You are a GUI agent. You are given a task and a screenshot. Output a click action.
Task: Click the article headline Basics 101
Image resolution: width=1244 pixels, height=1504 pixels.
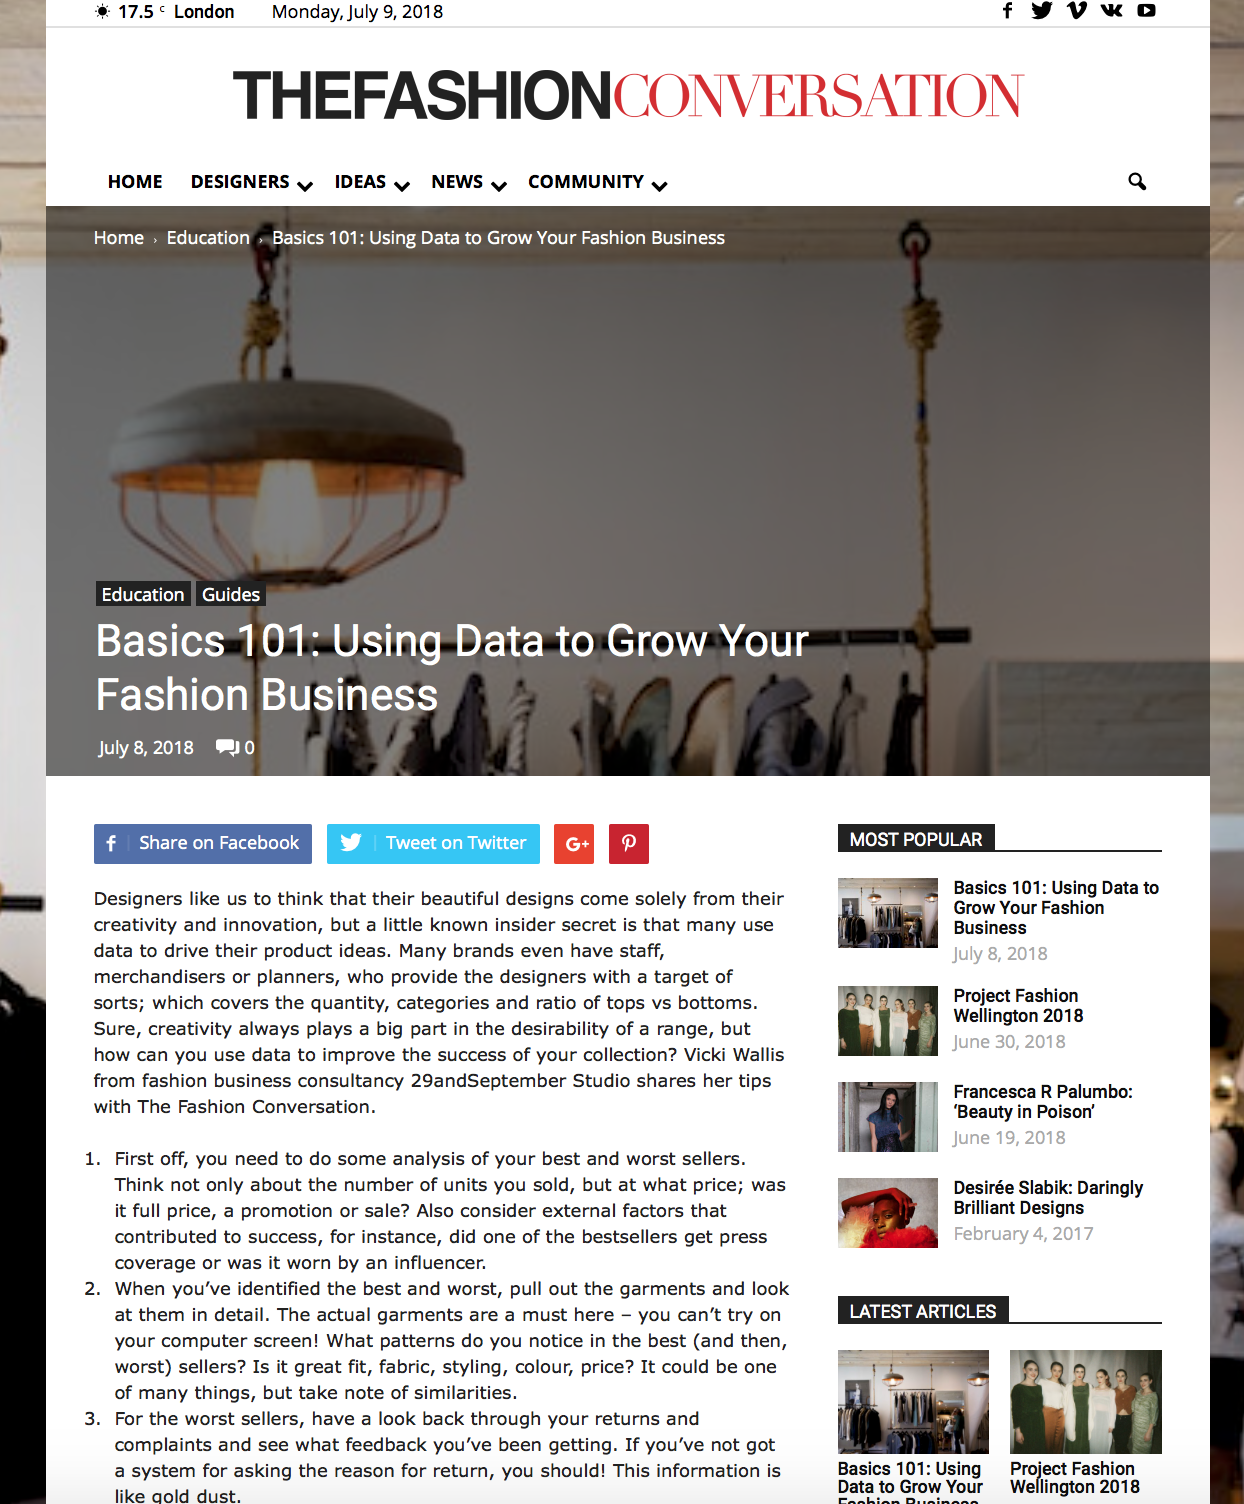pyautogui.click(x=452, y=668)
